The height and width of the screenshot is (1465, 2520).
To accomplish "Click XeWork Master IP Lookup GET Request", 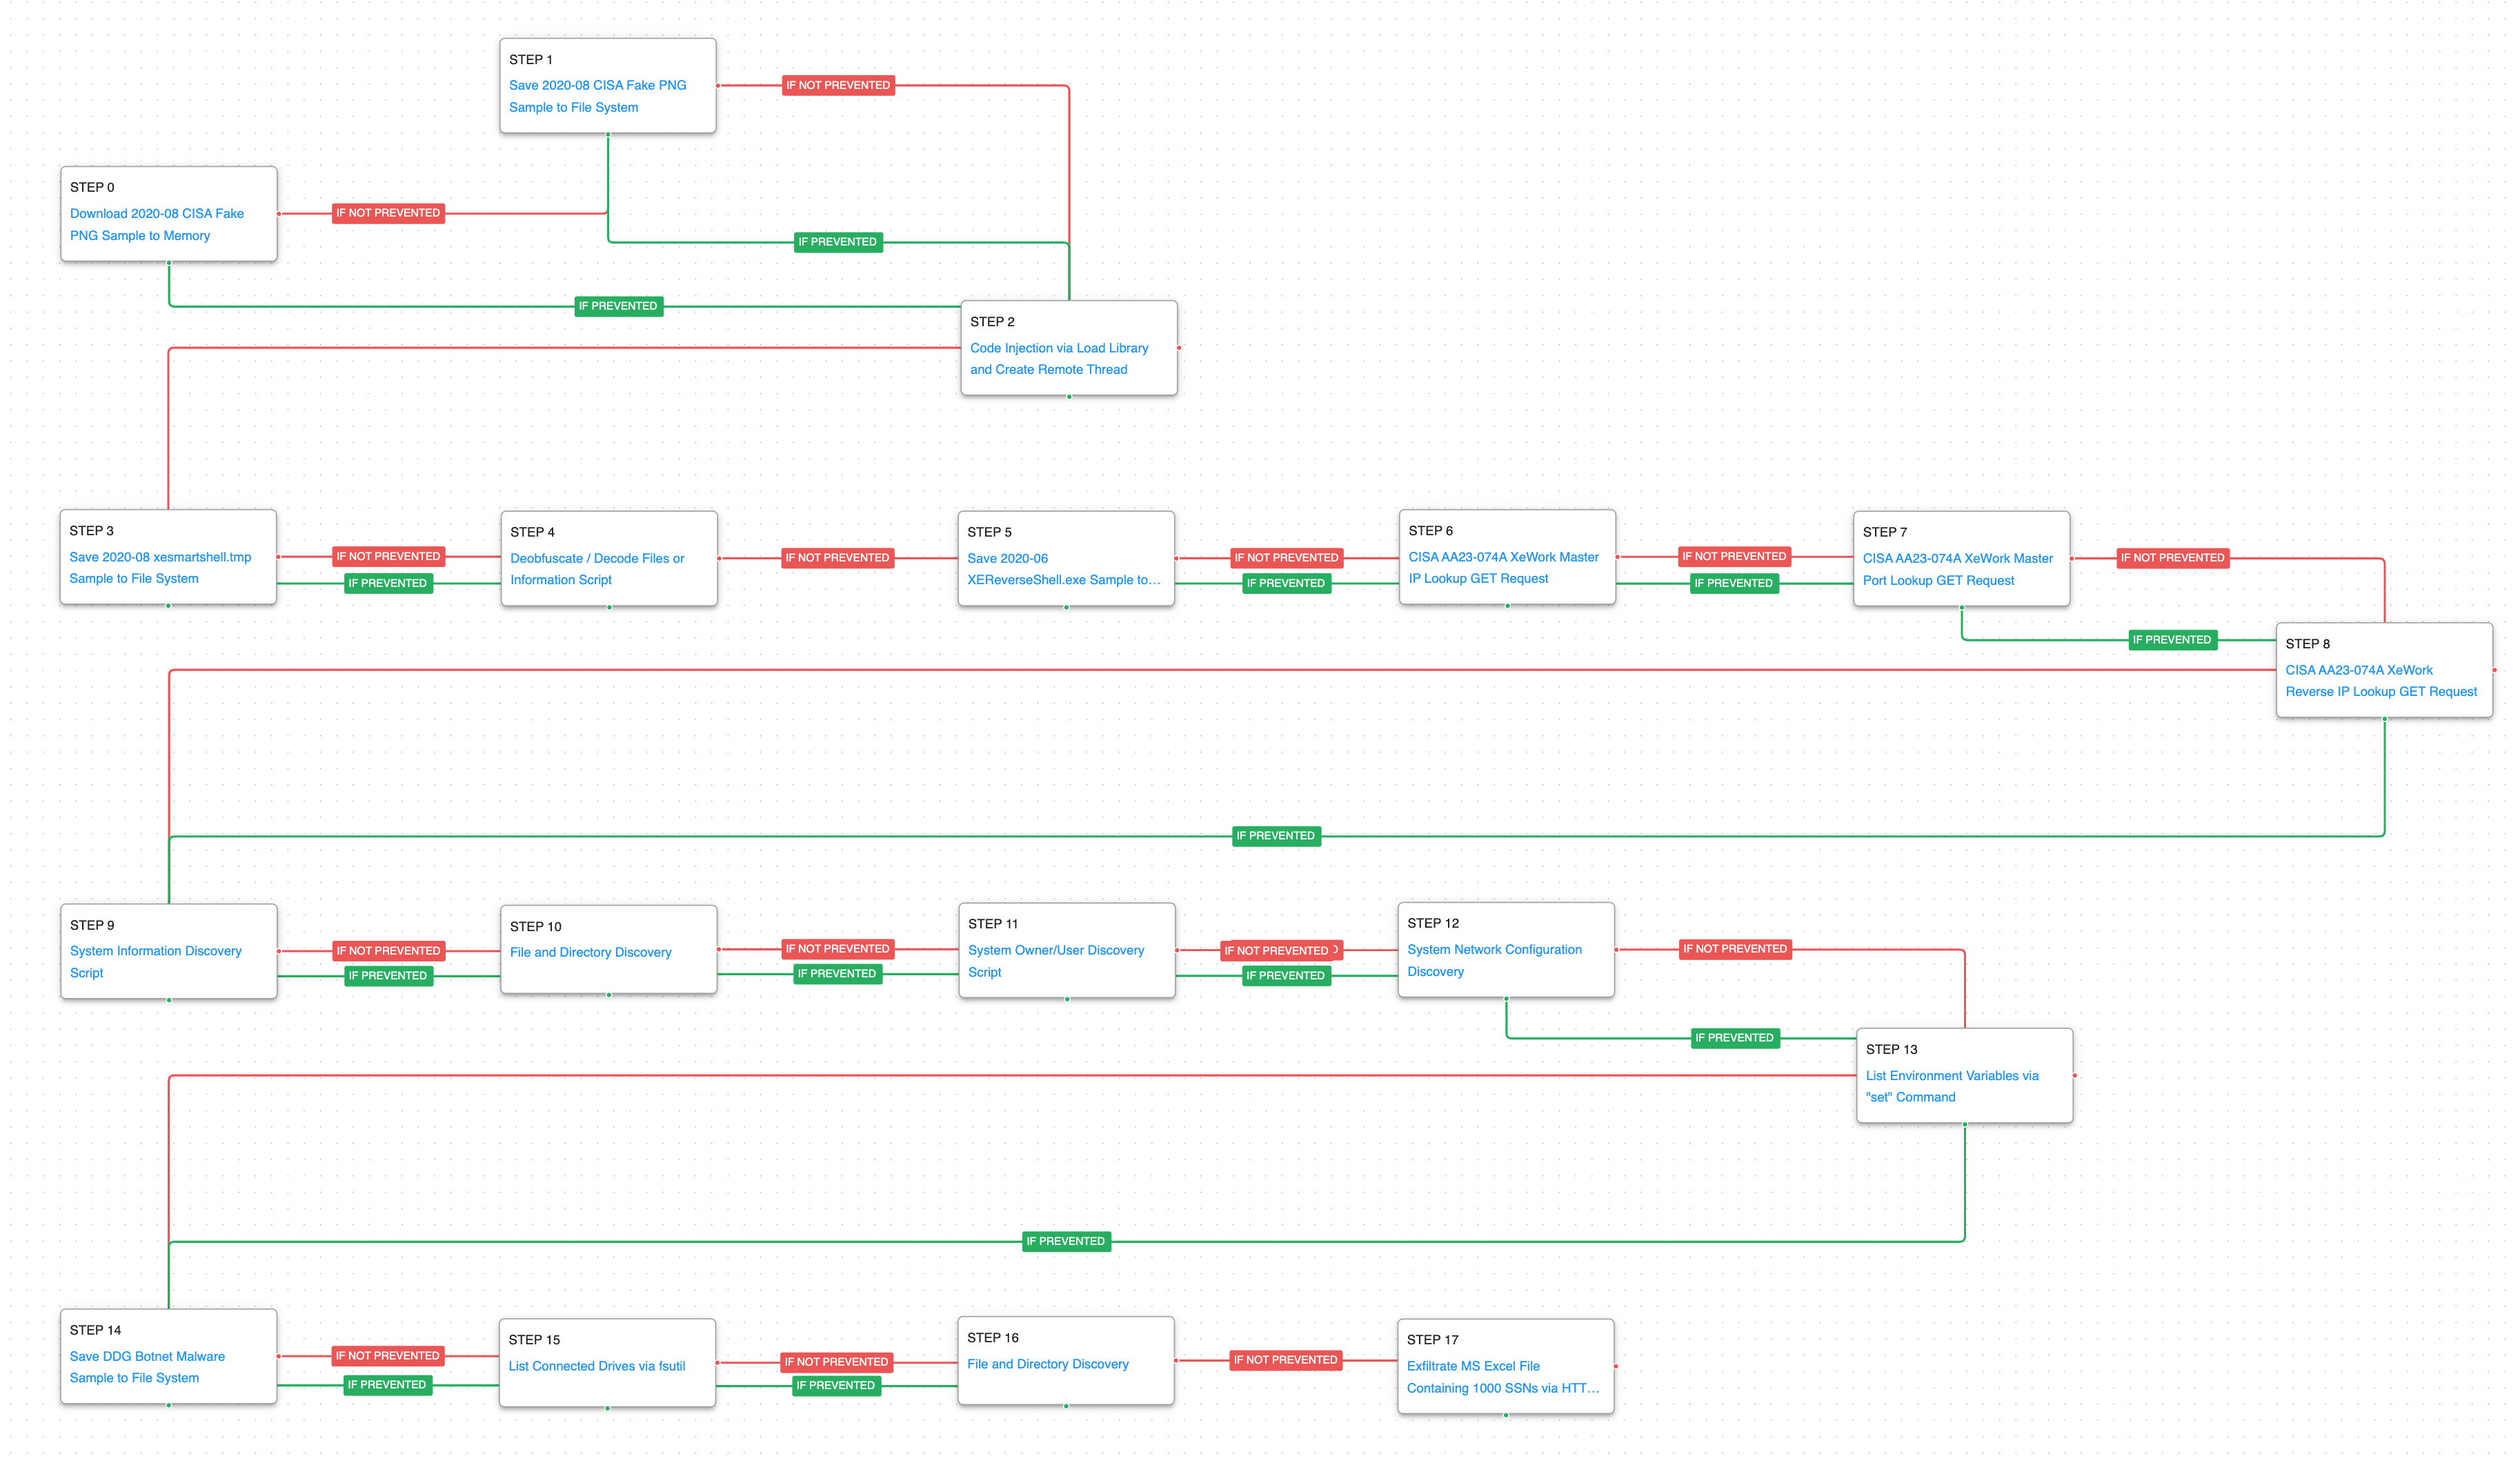I will coord(1503,557).
